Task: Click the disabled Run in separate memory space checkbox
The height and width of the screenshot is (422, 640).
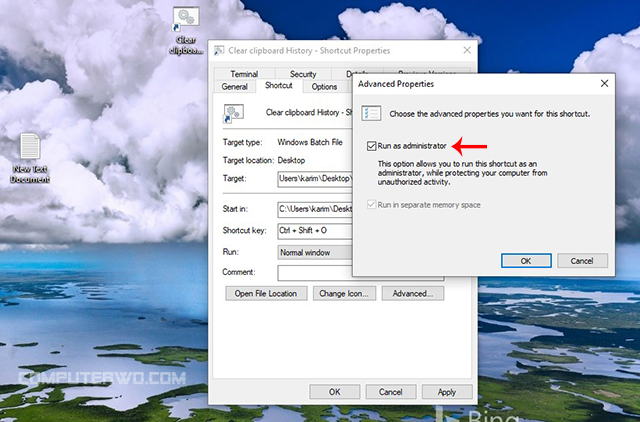Action: pyautogui.click(x=371, y=204)
